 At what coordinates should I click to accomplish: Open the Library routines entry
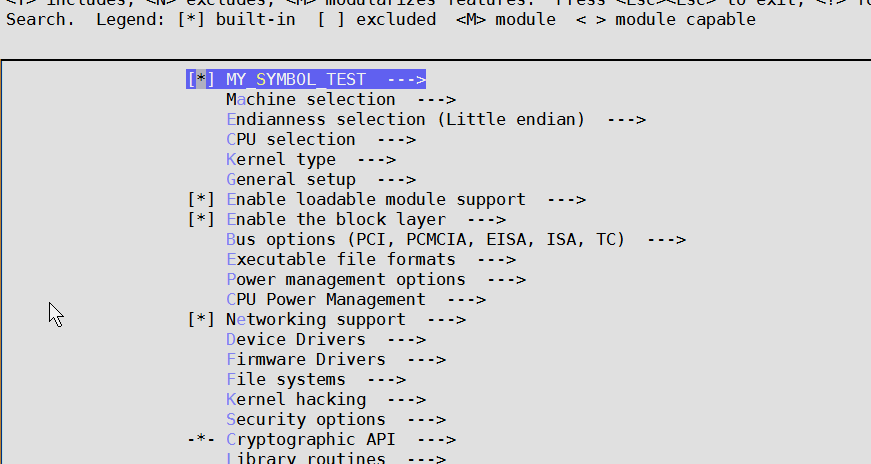[x=305, y=458]
